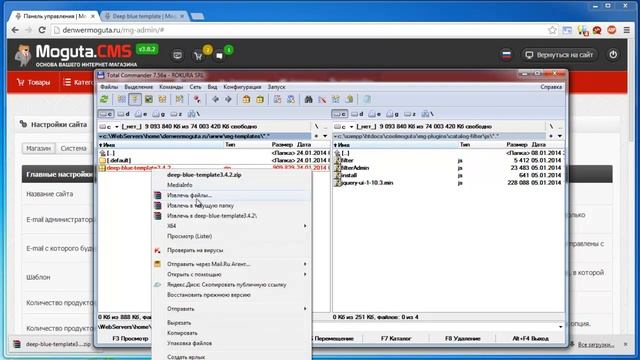640x360 pixels.
Task: Refresh panels with green arrows toolbar icon
Action: pos(104,99)
